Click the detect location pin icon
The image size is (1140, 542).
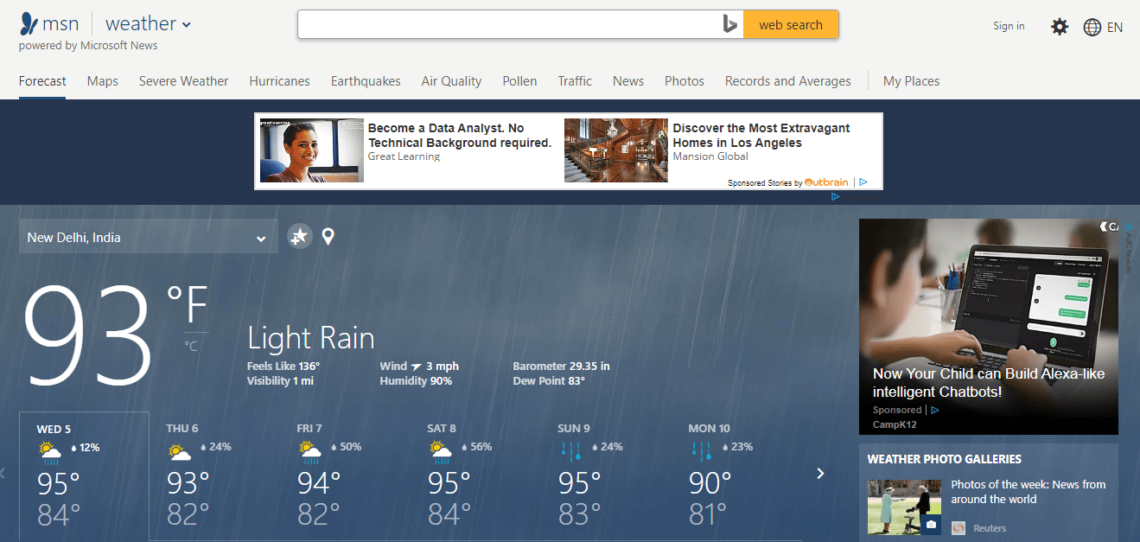pos(328,237)
